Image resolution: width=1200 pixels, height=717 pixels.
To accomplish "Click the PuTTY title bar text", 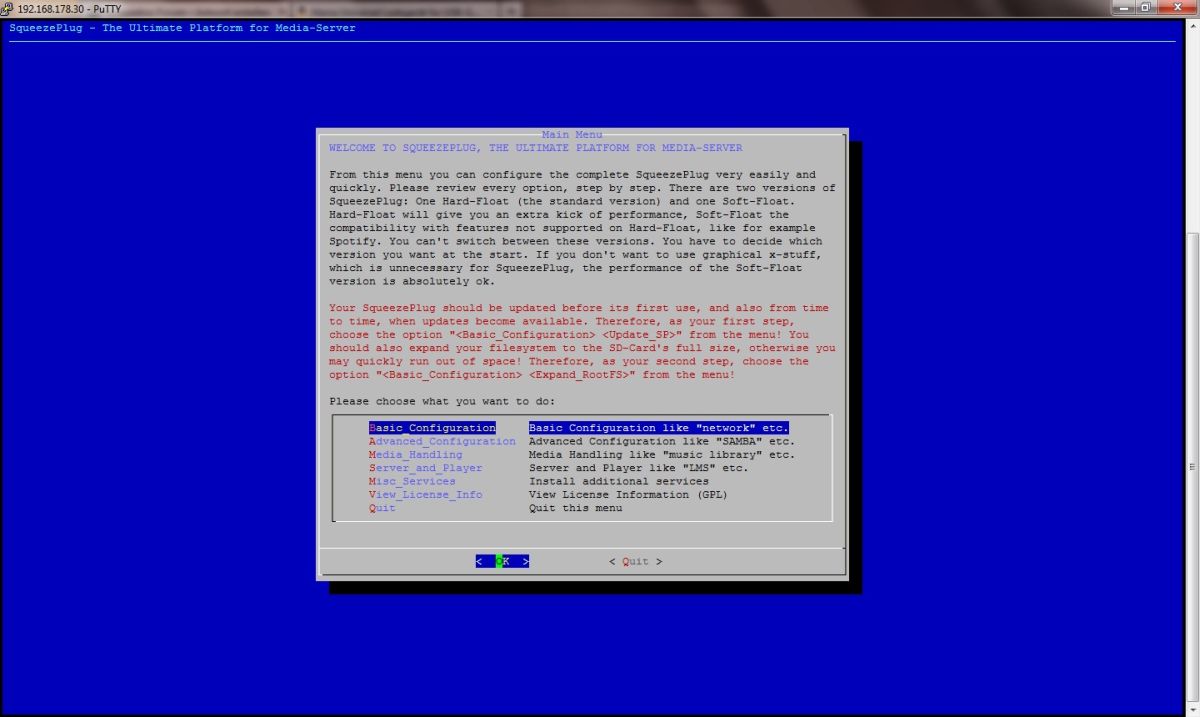I will pos(64,8).
